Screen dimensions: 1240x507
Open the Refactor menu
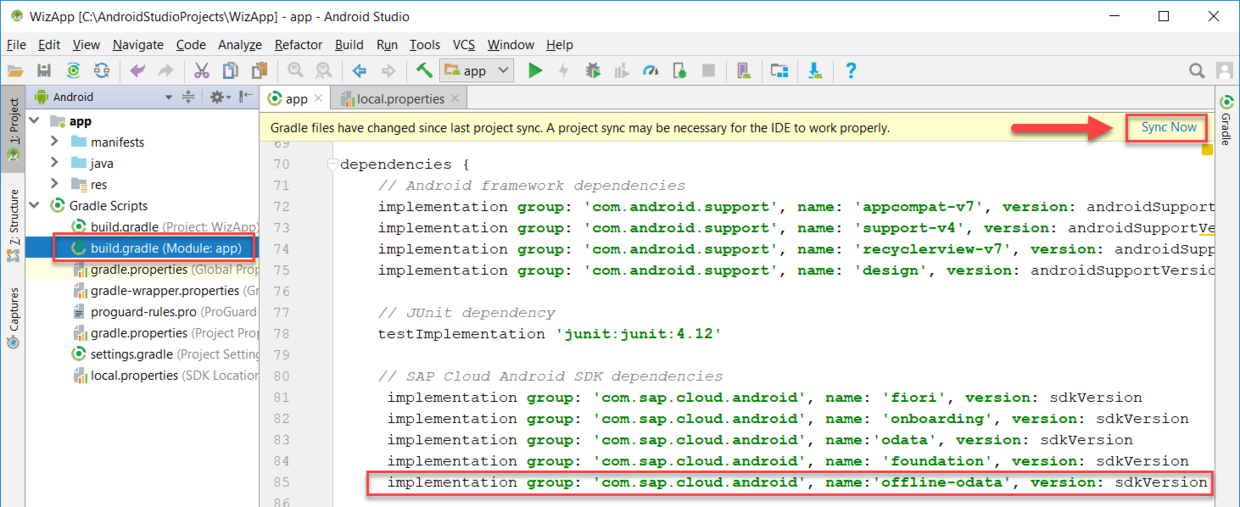[x=299, y=45]
